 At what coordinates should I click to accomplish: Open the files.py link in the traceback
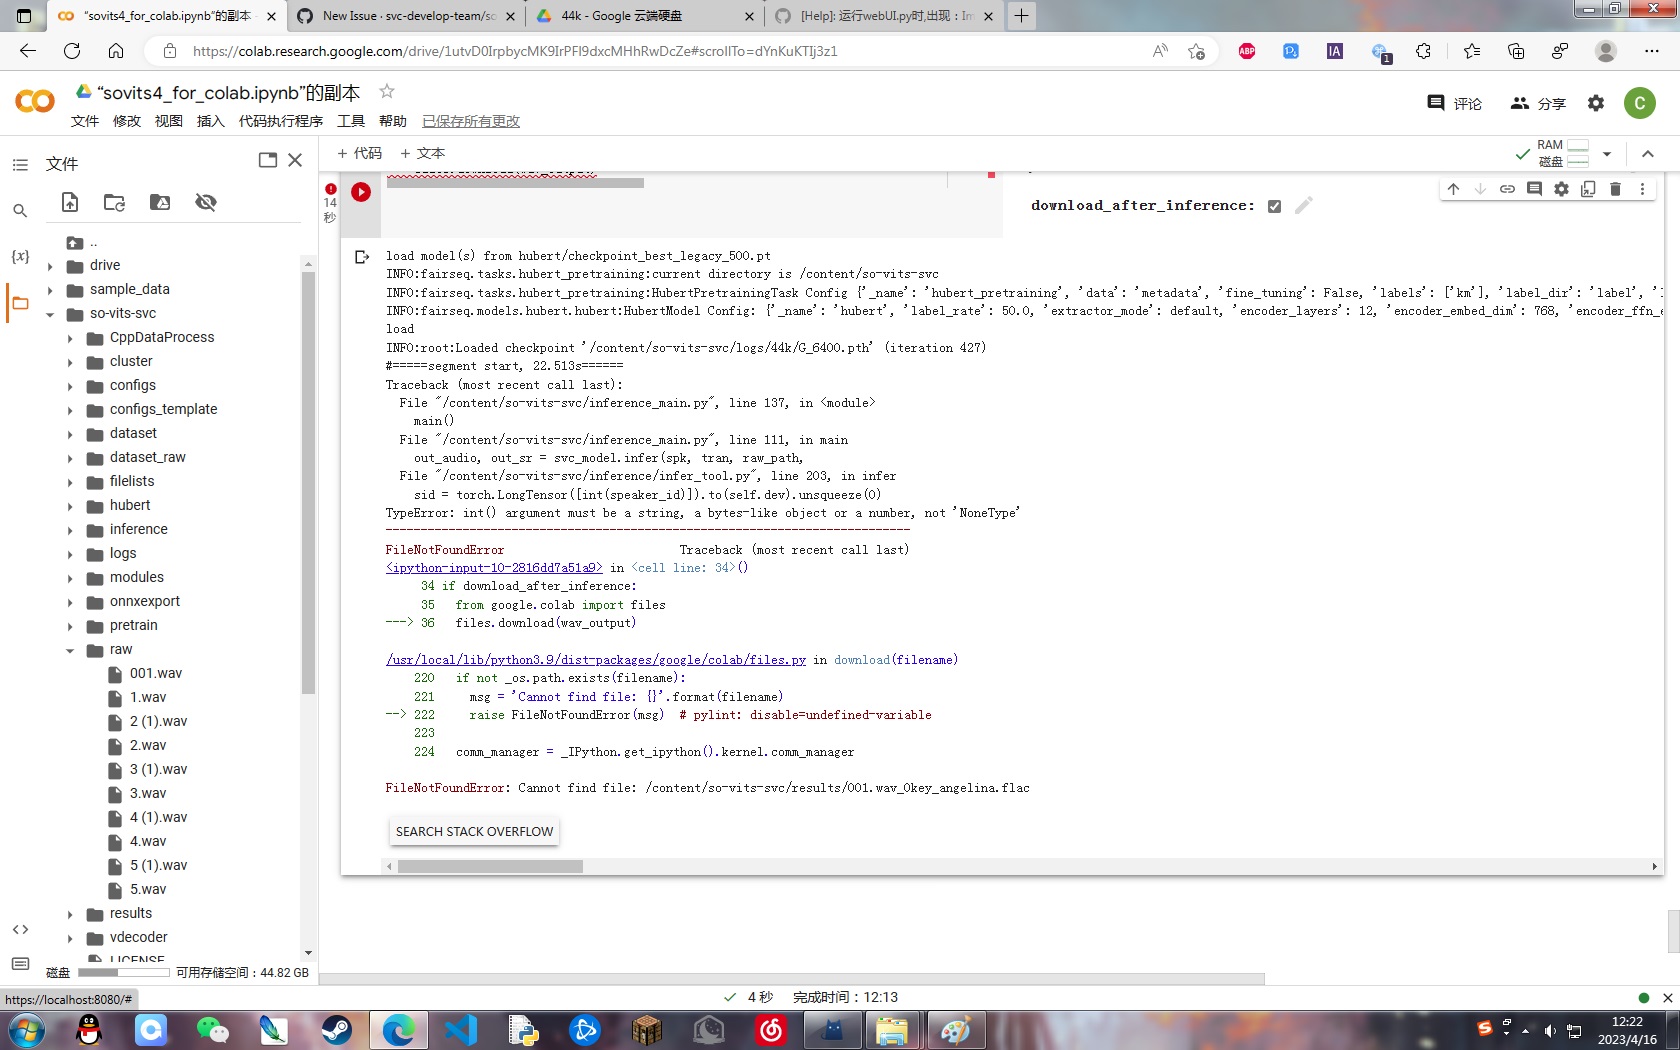pyautogui.click(x=594, y=660)
